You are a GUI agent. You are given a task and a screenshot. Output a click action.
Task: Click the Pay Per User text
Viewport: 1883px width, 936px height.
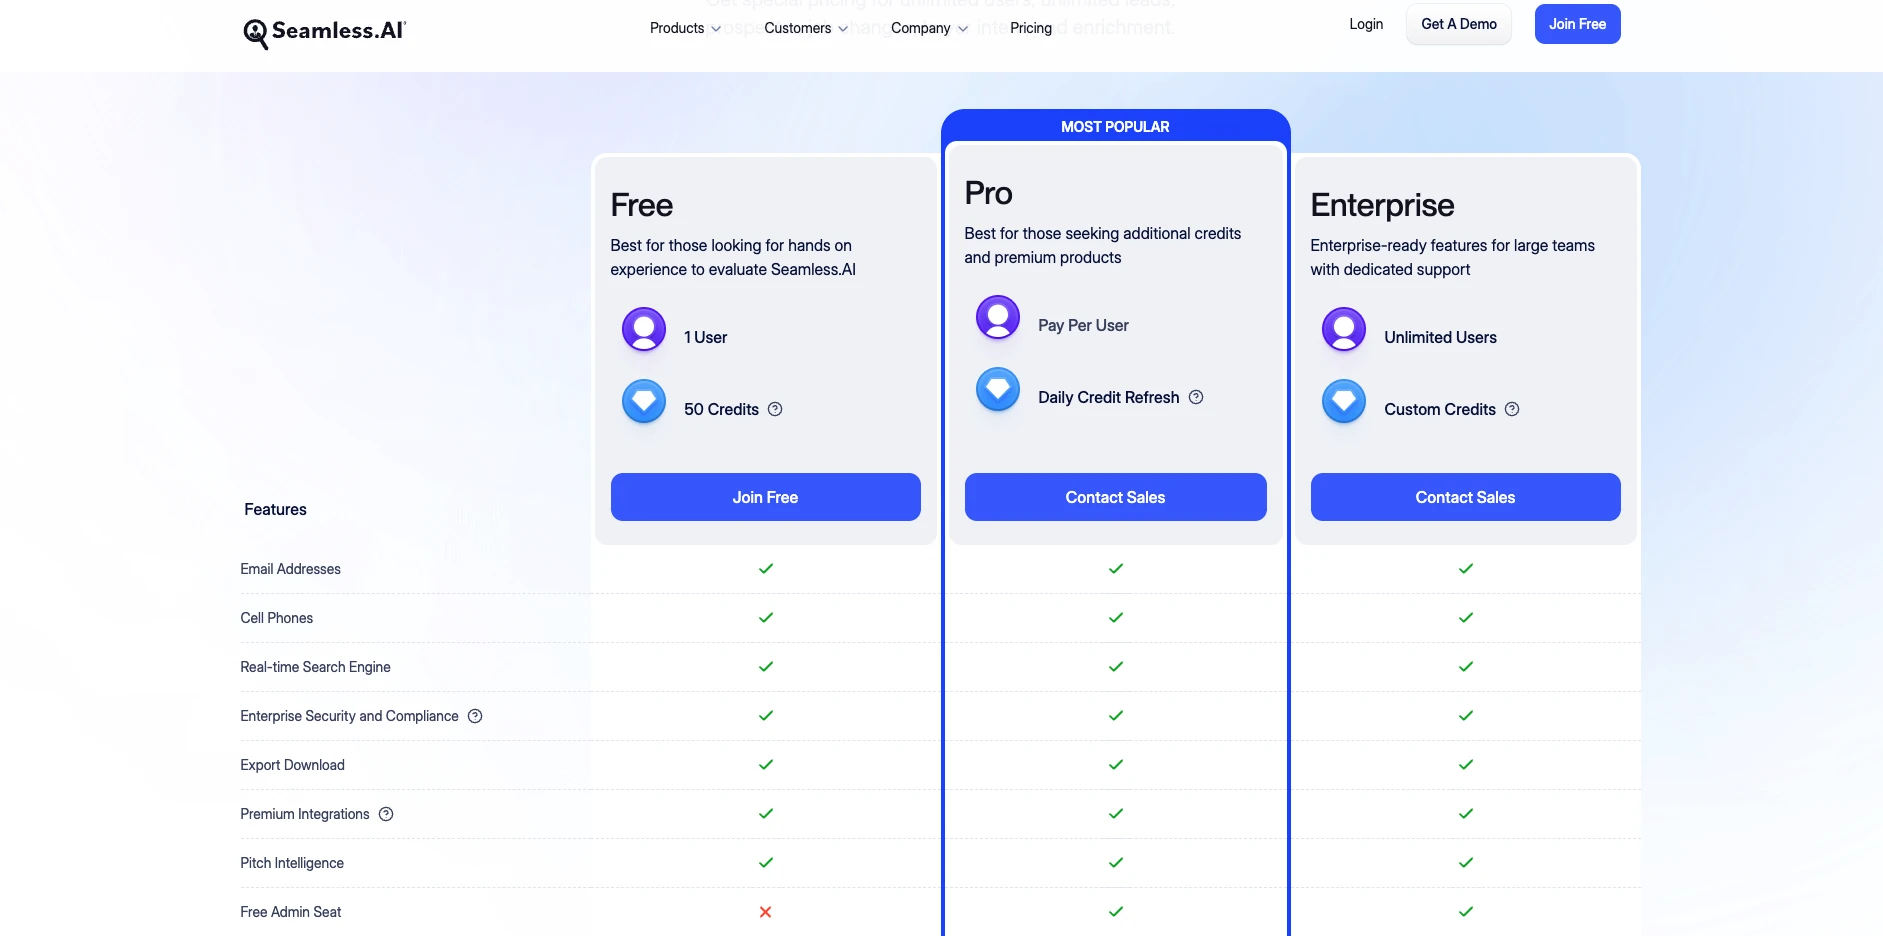pos(1084,325)
